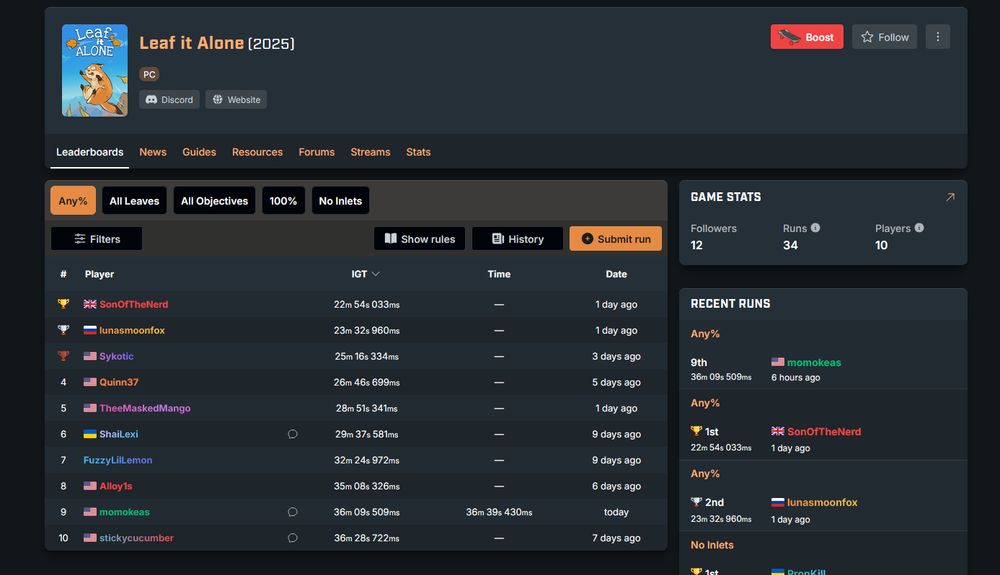Image resolution: width=1000 pixels, height=575 pixels.
Task: Open the Guides tab
Action: coord(199,152)
